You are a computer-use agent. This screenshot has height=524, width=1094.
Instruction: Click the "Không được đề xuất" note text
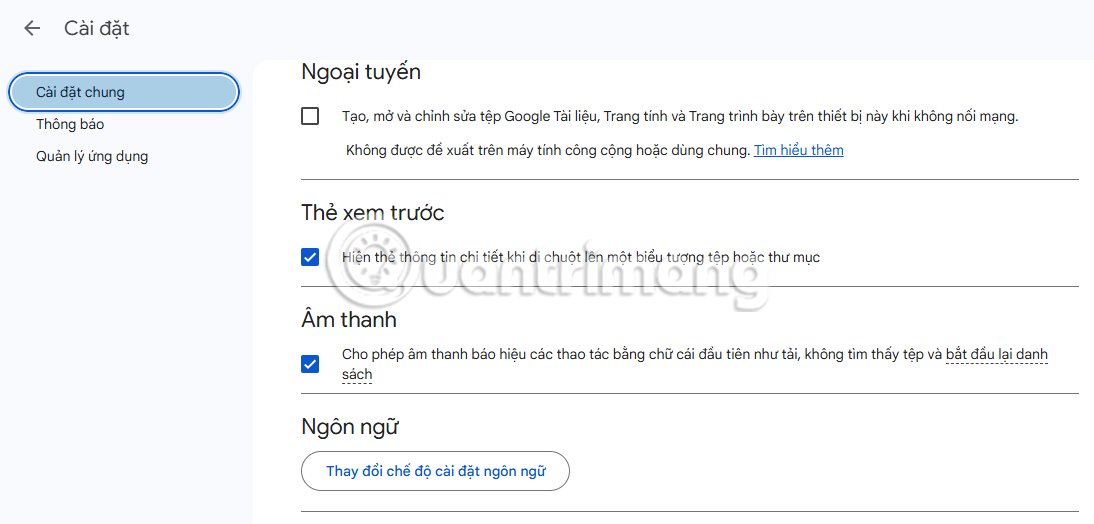547,150
